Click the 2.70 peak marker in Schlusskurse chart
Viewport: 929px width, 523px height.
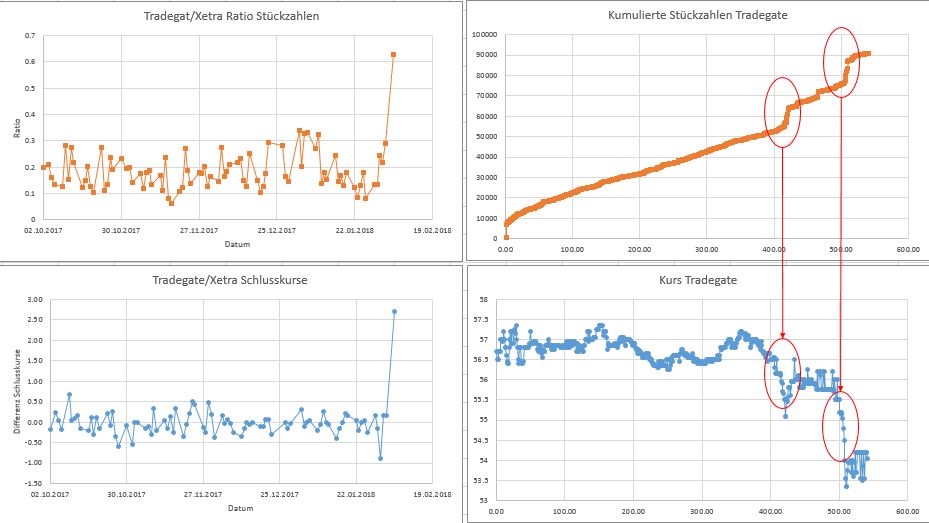tap(395, 311)
